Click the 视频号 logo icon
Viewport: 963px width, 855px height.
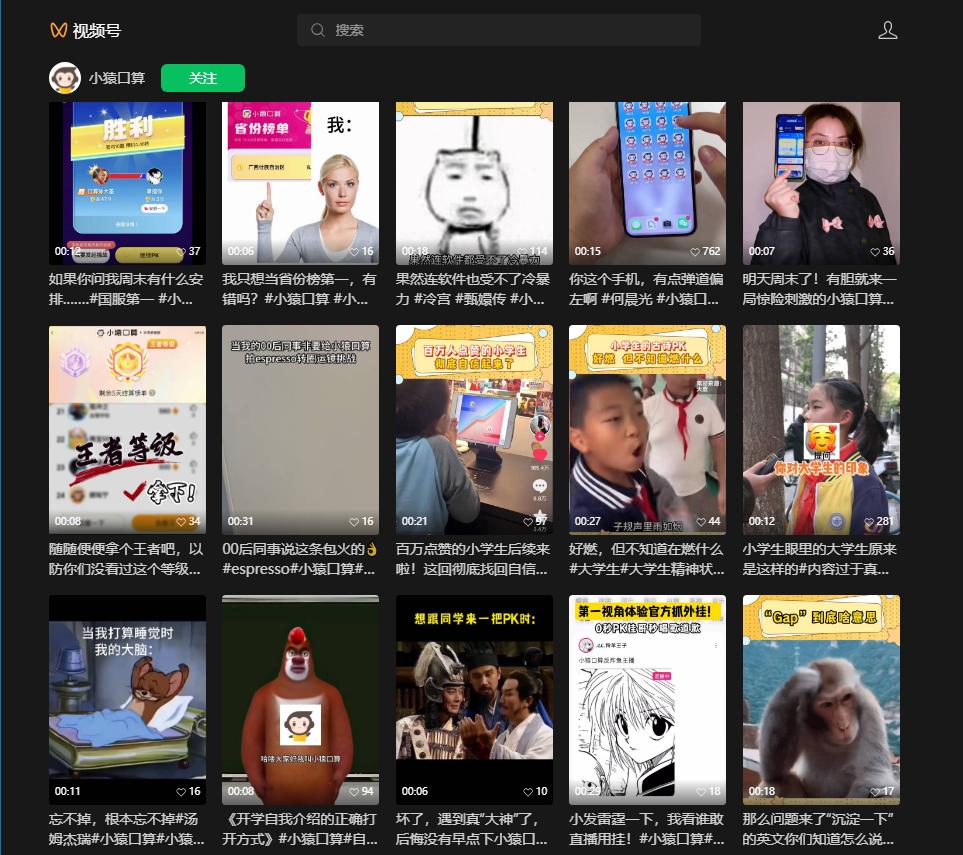click(58, 30)
